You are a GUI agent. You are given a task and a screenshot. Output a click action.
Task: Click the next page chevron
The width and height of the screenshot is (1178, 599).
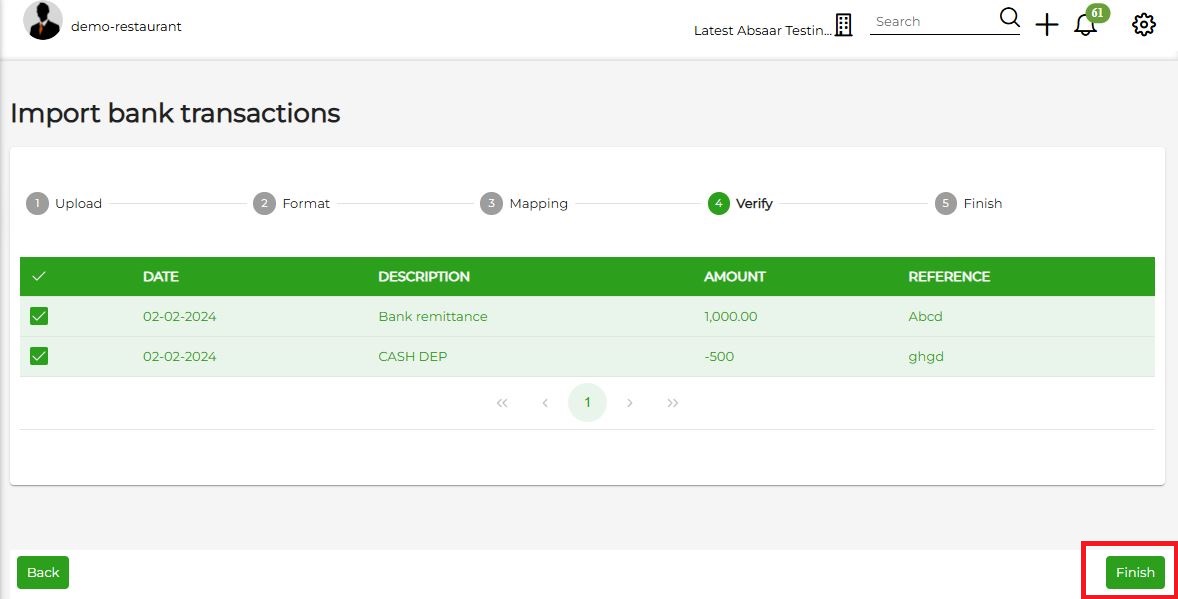coord(630,403)
